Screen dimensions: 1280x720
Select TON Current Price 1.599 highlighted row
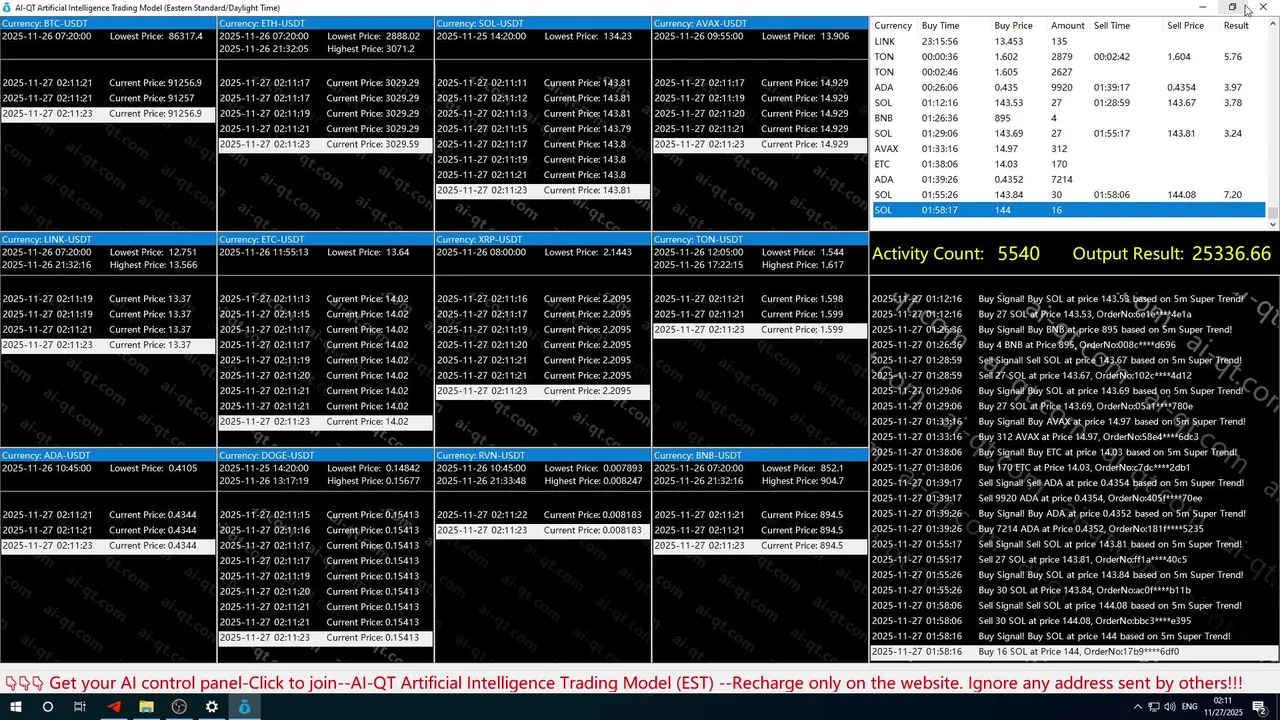point(760,330)
